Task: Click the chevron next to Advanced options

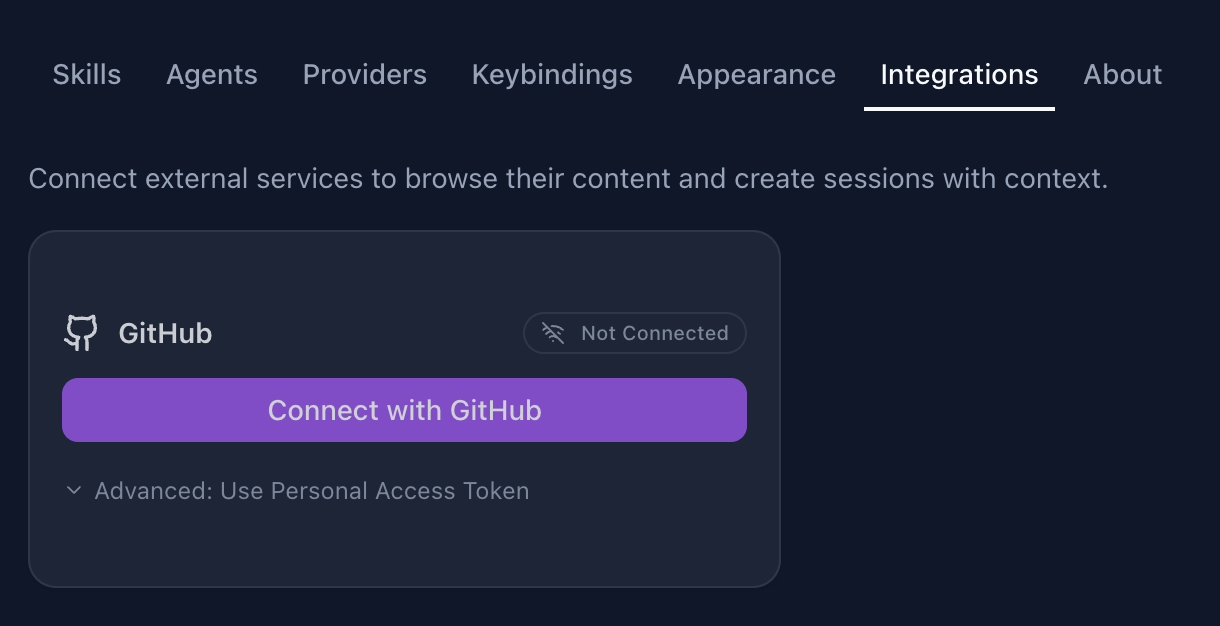Action: pyautogui.click(x=72, y=490)
